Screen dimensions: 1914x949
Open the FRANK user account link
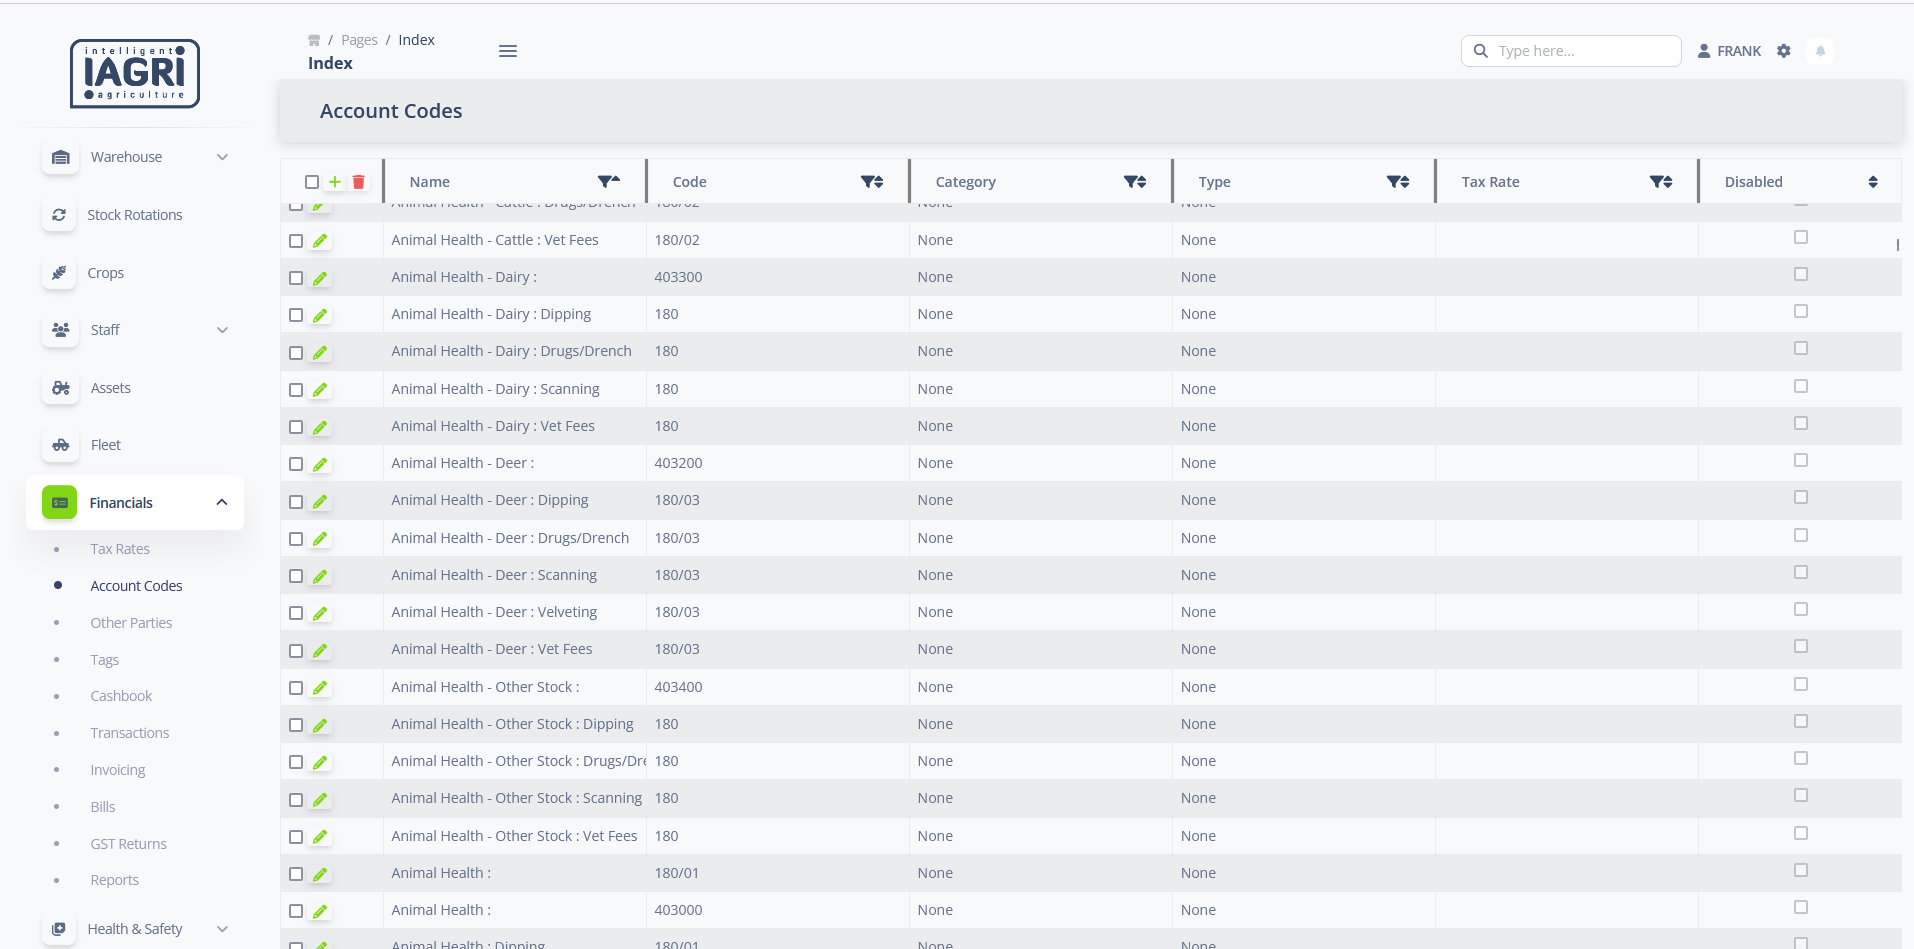[x=1730, y=51]
